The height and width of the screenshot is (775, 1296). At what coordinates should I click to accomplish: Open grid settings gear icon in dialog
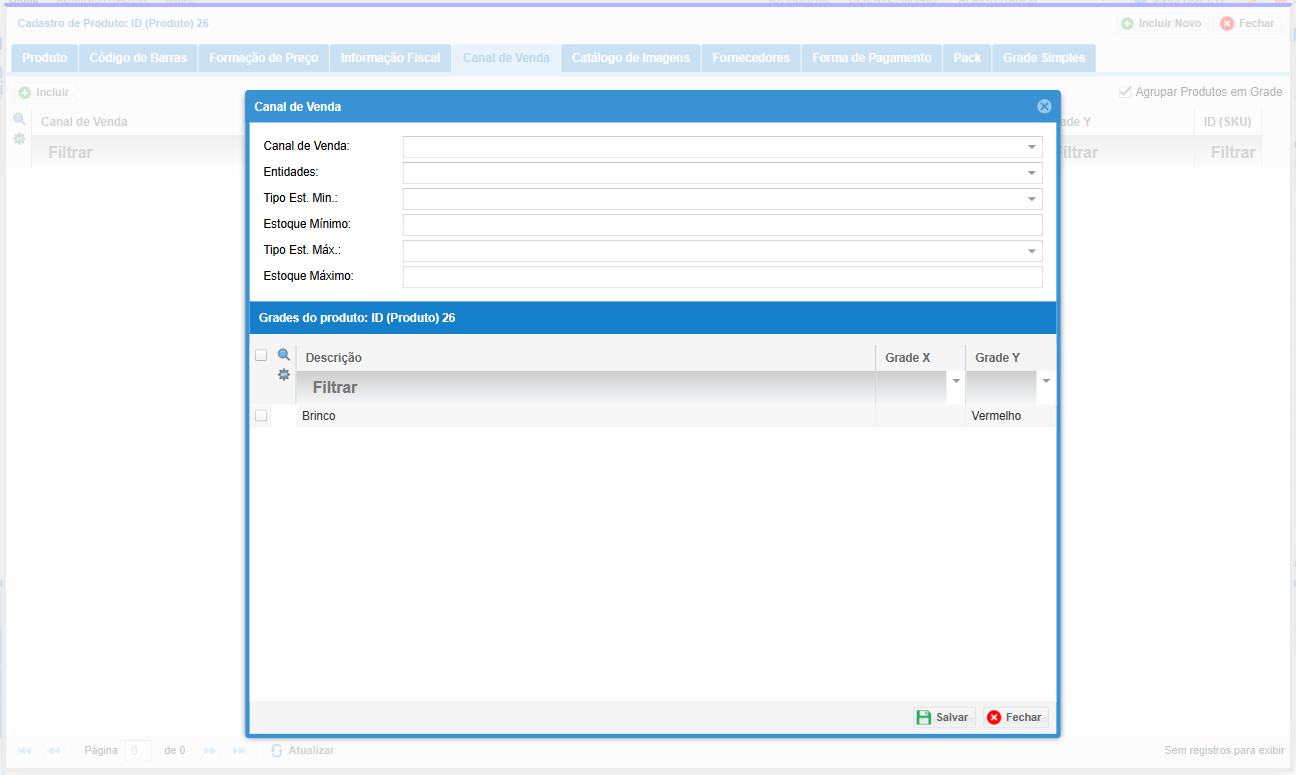[284, 374]
